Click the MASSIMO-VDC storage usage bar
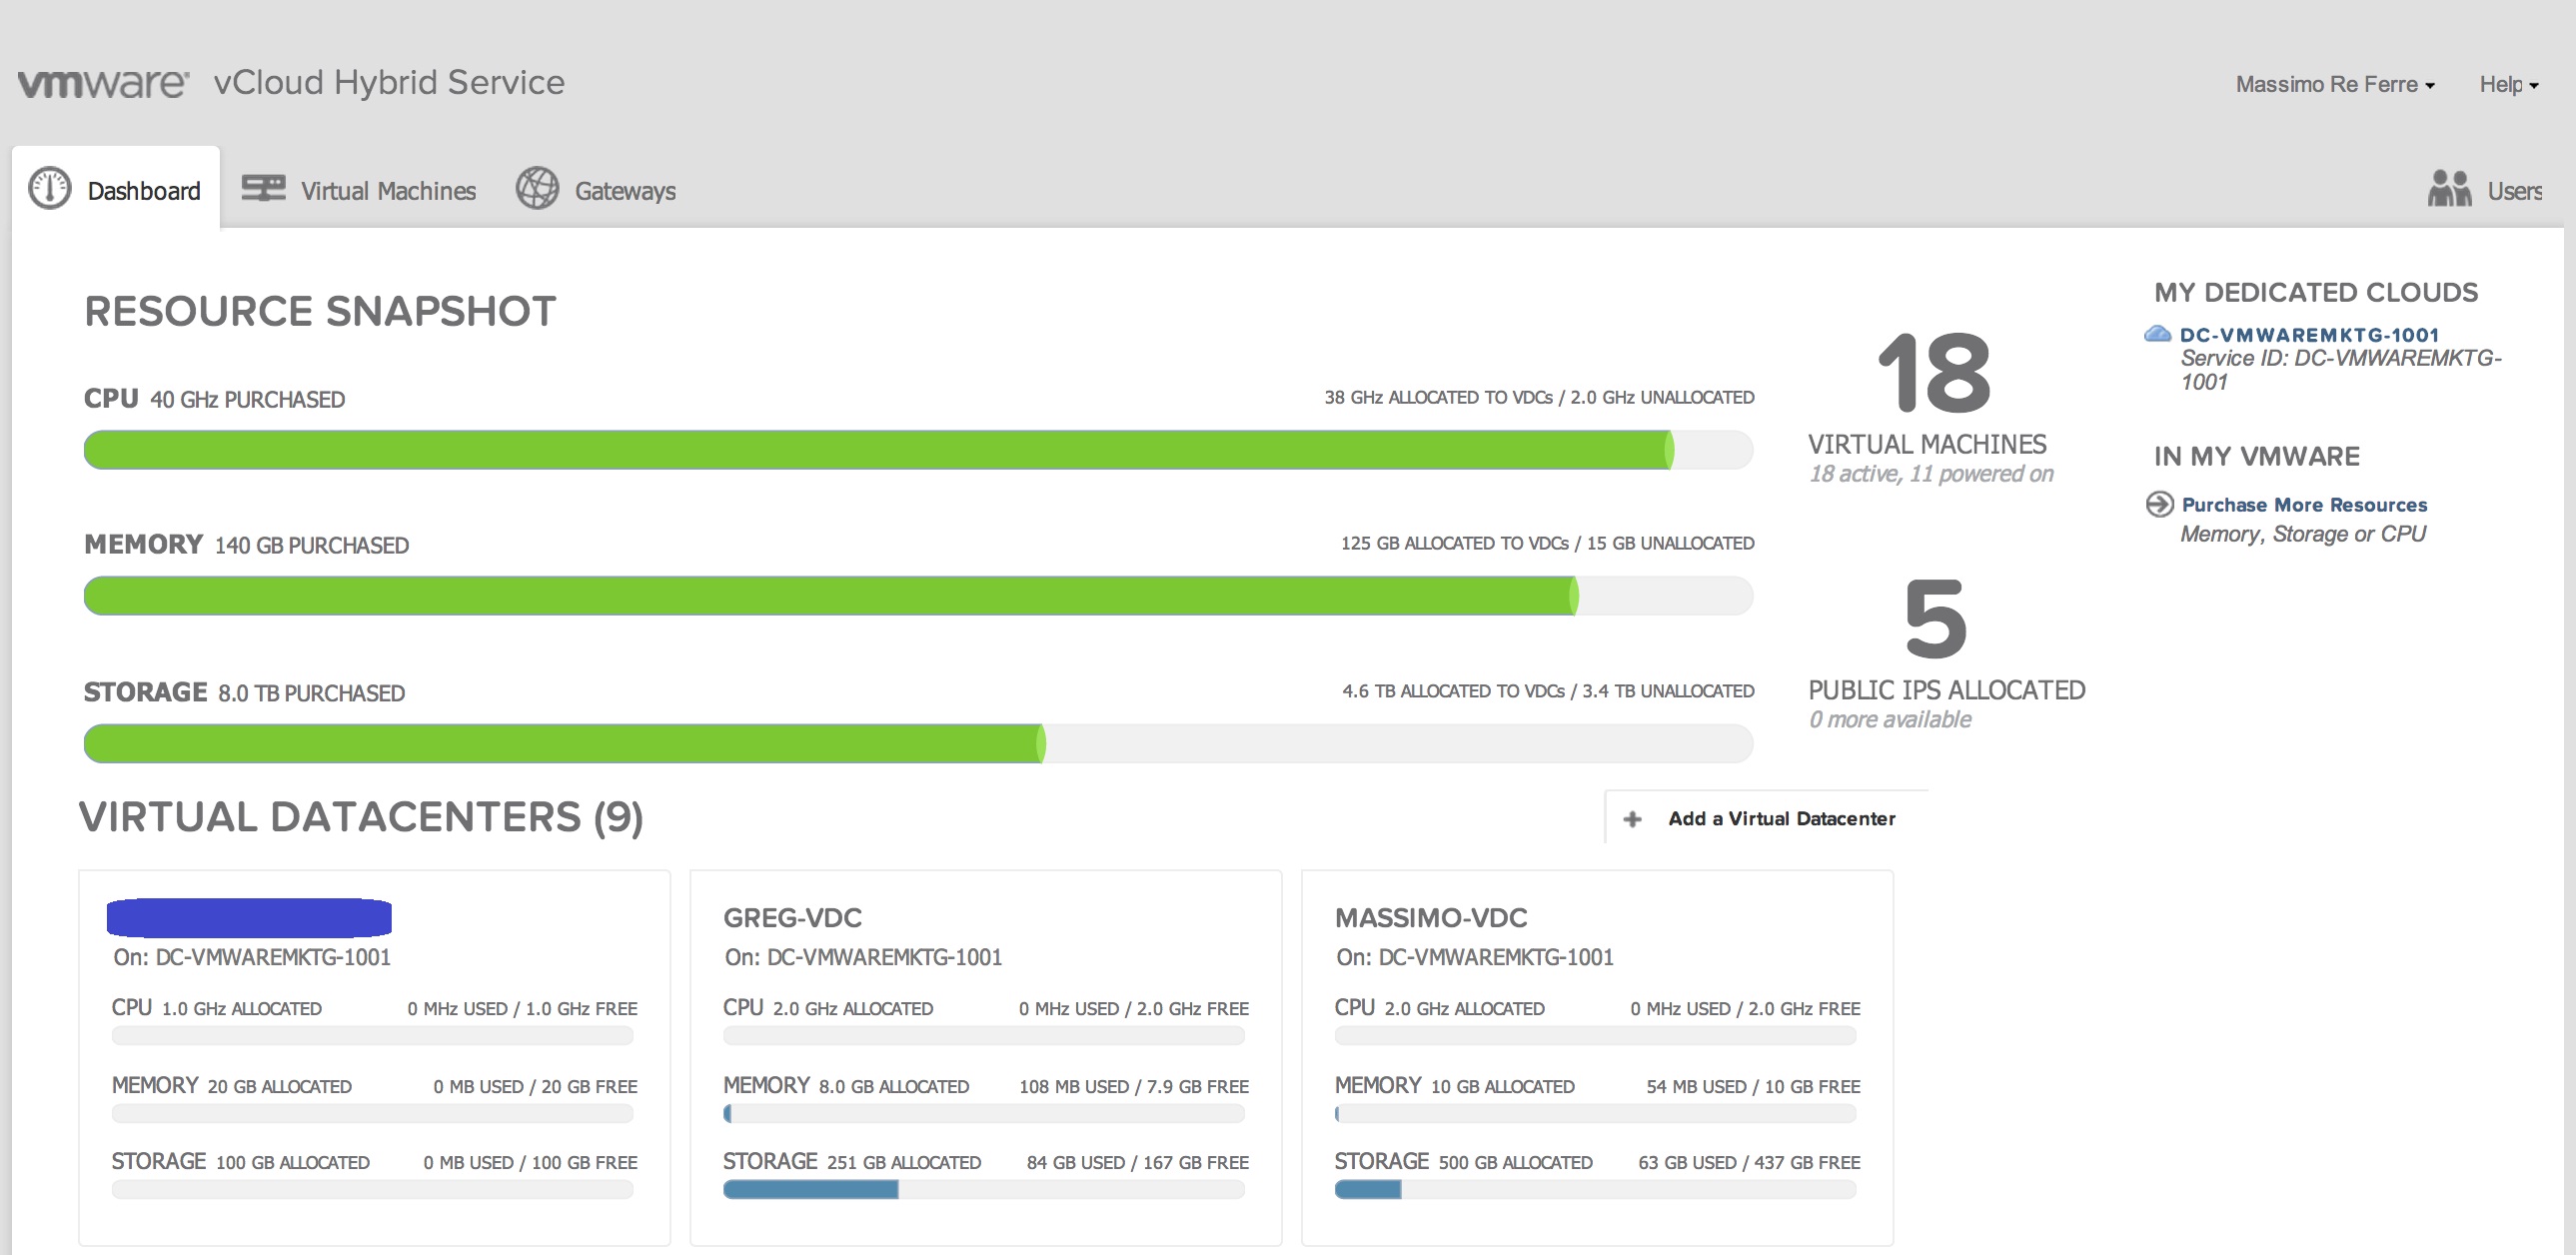 click(1595, 1189)
